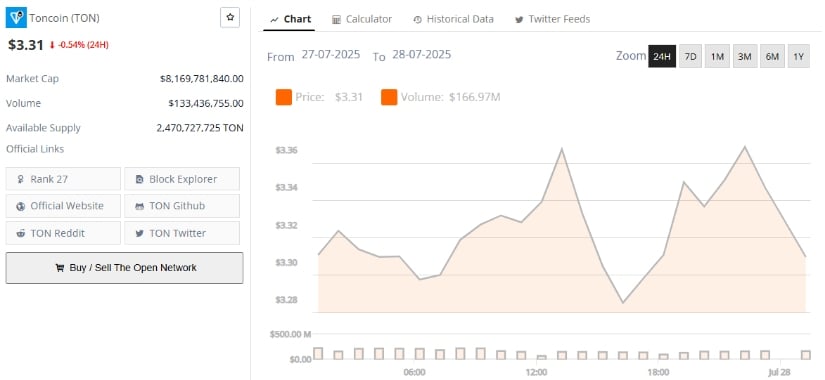
Task: Open the Block Explorer
Action: point(182,179)
